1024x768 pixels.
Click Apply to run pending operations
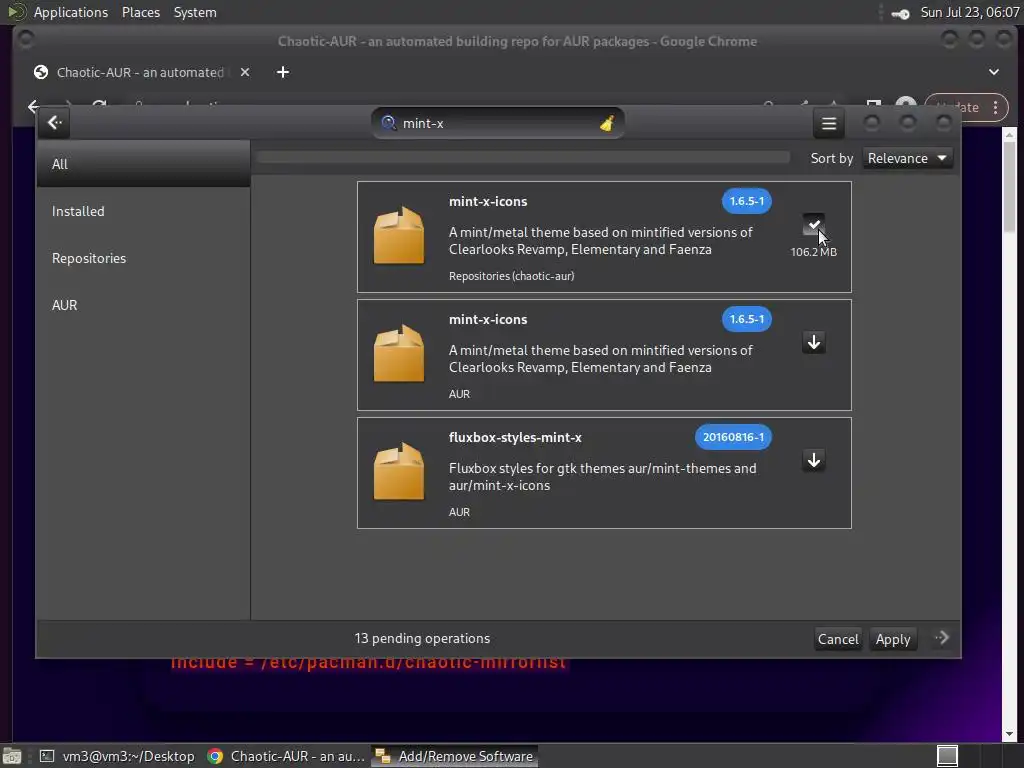[893, 639]
